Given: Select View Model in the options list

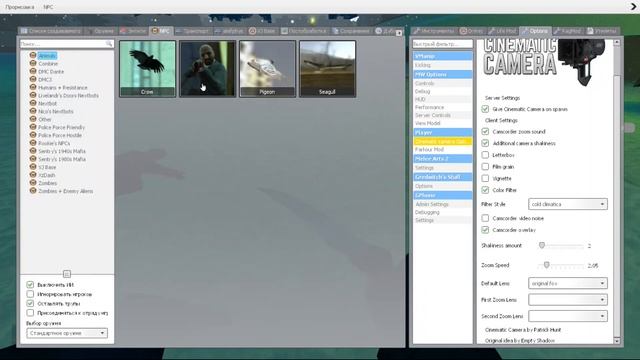Looking at the screenshot, I should point(442,123).
